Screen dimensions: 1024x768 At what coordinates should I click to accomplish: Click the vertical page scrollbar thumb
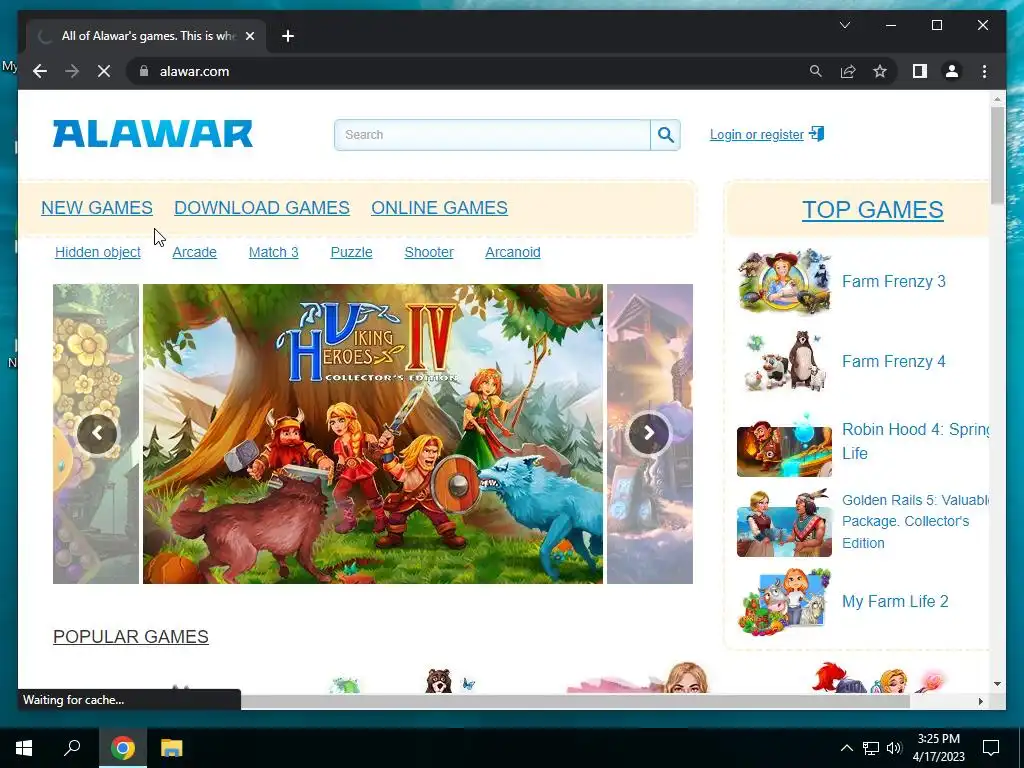pyautogui.click(x=997, y=155)
